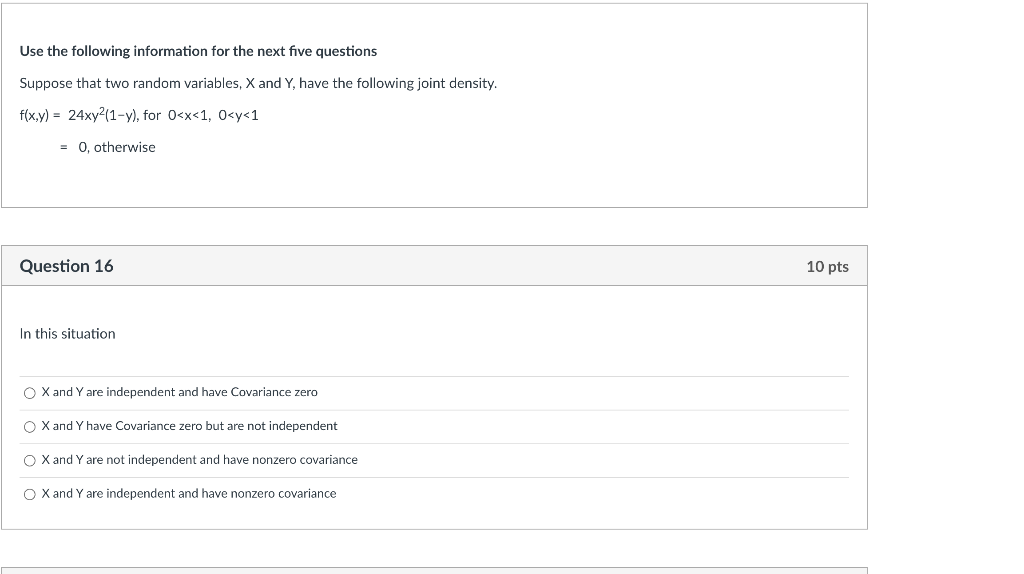The width and height of the screenshot is (1024, 574).
Task: Click empty middle of Question 16 header bar
Action: (450, 266)
